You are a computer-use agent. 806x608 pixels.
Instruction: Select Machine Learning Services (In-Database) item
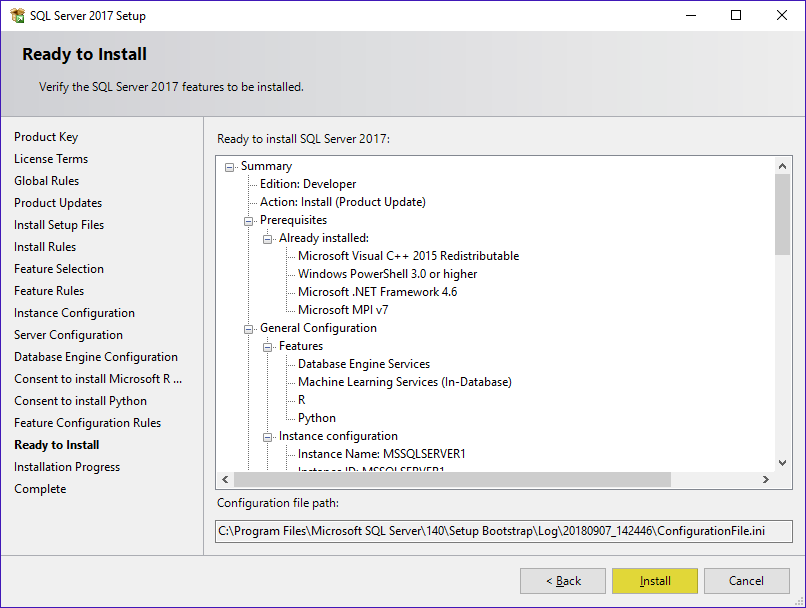405,382
